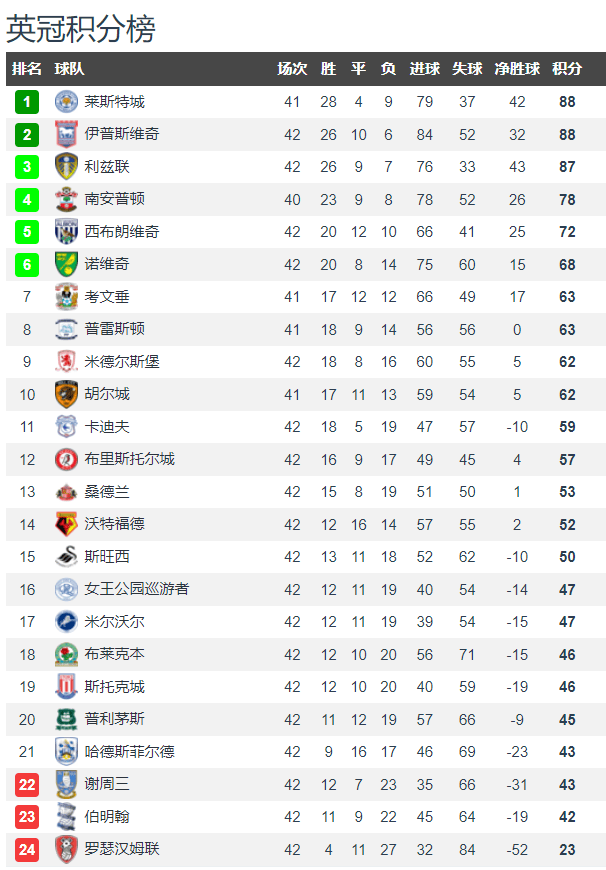
Task: Click the 进球 column header
Action: click(x=424, y=69)
